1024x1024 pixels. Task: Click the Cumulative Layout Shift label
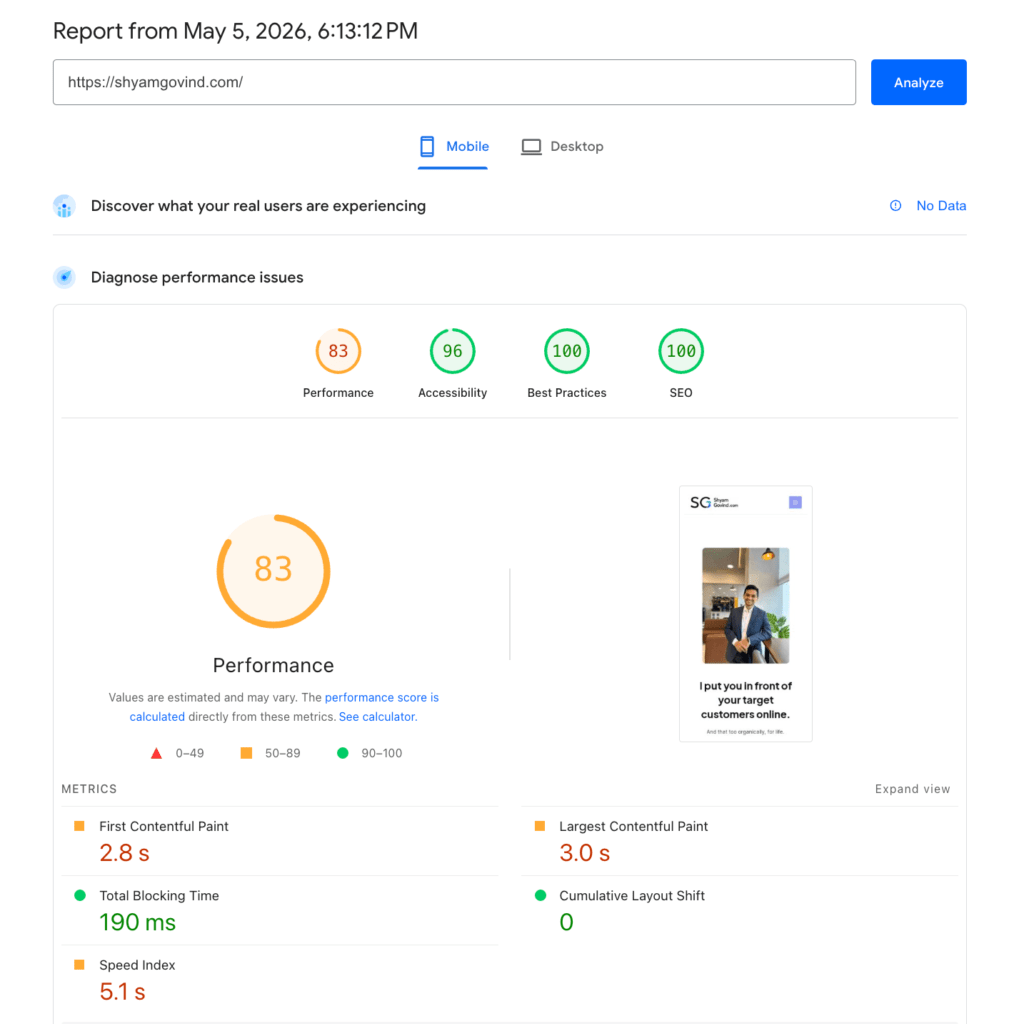(x=632, y=895)
